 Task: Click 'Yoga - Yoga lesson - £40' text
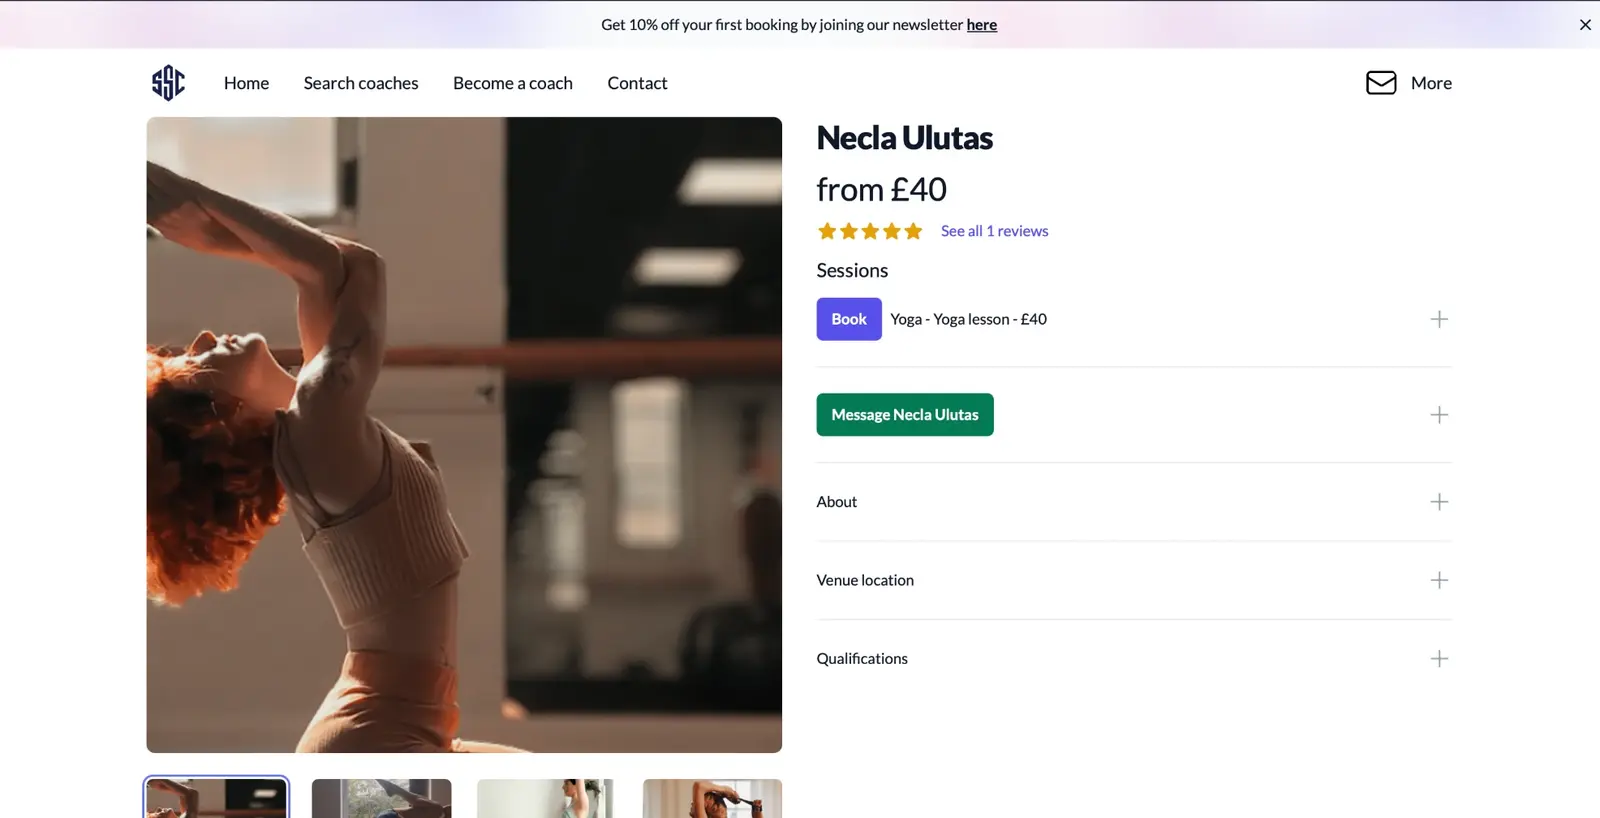969,319
